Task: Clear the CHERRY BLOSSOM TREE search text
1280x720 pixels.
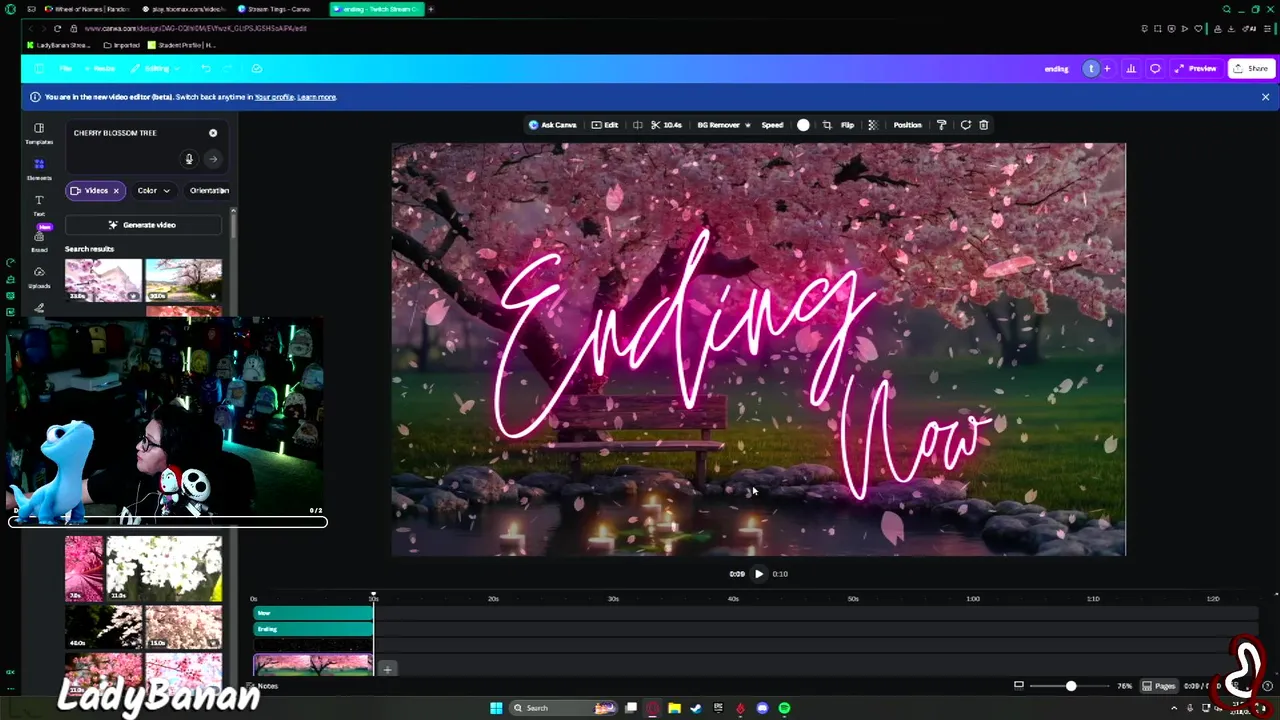Action: click(213, 133)
